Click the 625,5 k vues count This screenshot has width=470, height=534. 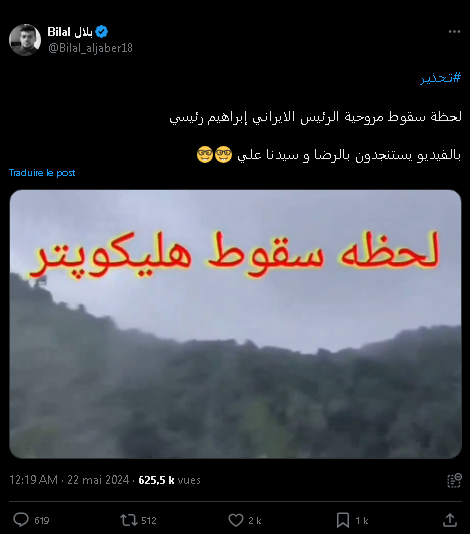pyautogui.click(x=169, y=480)
